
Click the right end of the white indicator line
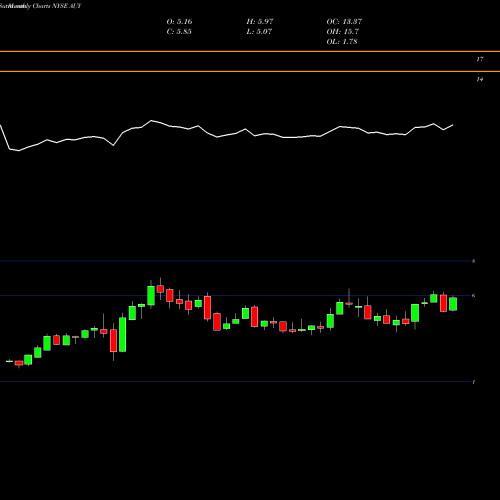coord(453,125)
